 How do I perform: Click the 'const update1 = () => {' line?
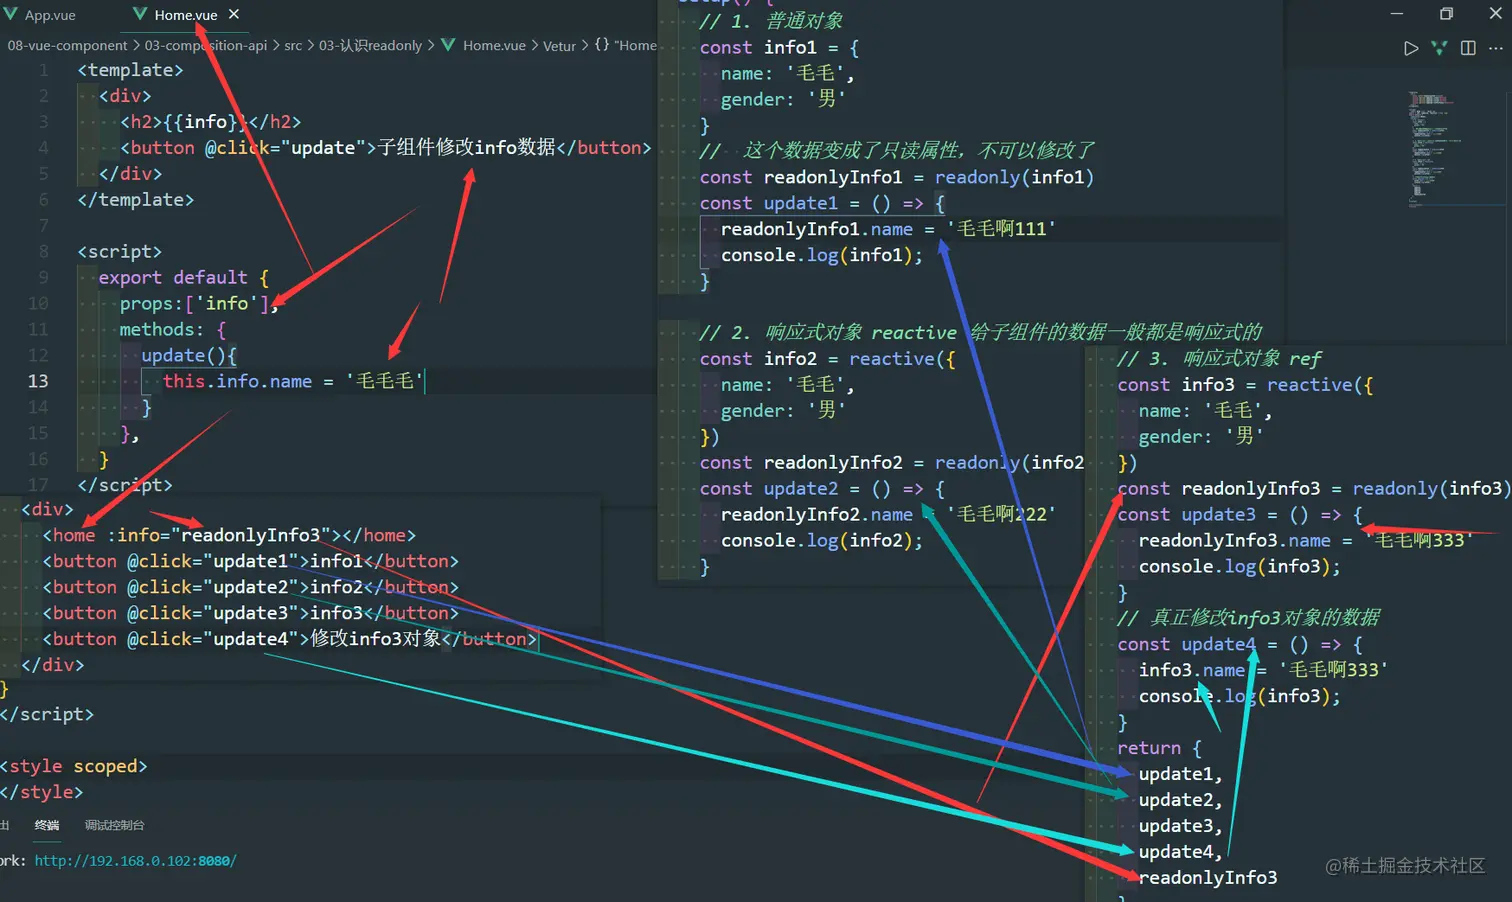coord(822,203)
